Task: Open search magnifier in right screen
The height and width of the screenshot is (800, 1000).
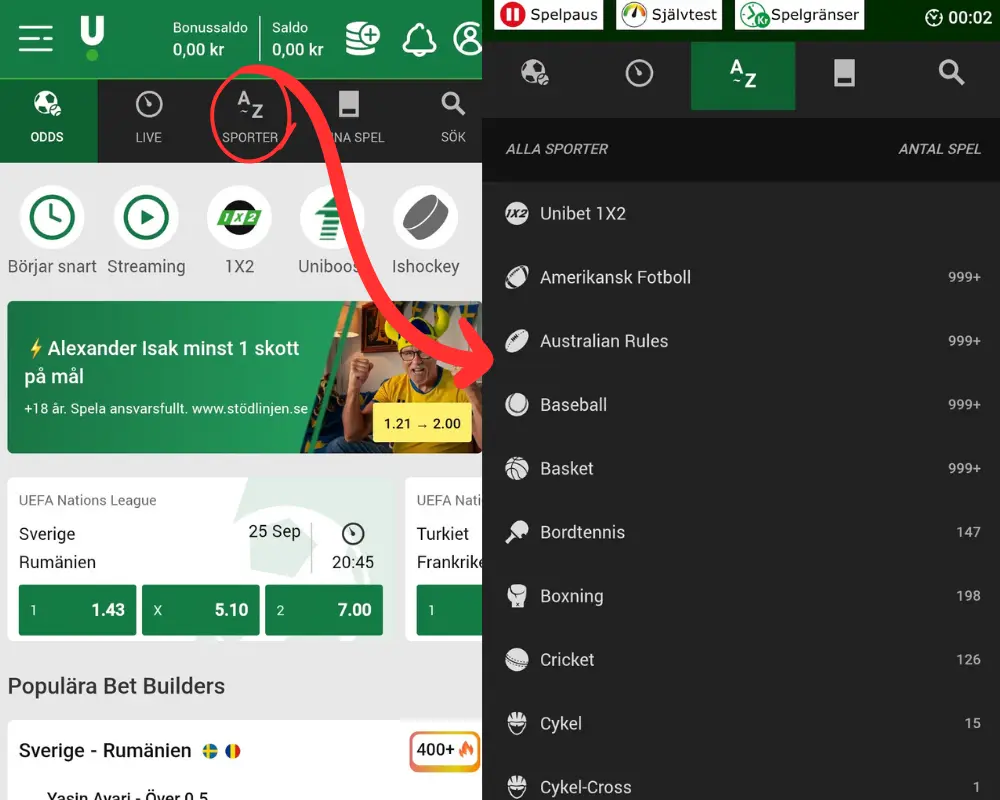Action: coord(951,73)
